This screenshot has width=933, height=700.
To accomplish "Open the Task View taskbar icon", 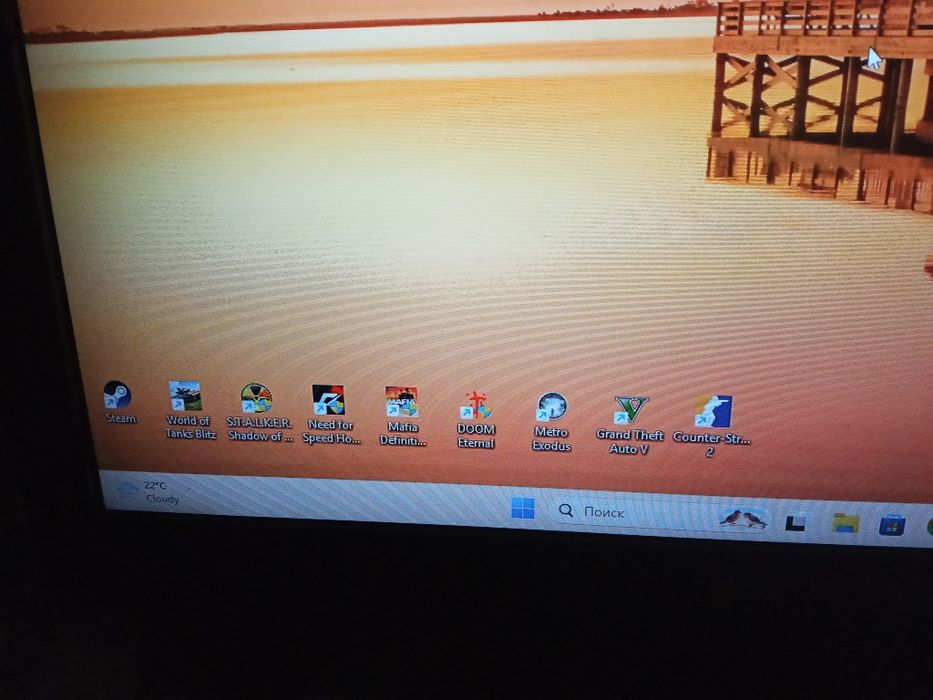I will pyautogui.click(x=796, y=522).
